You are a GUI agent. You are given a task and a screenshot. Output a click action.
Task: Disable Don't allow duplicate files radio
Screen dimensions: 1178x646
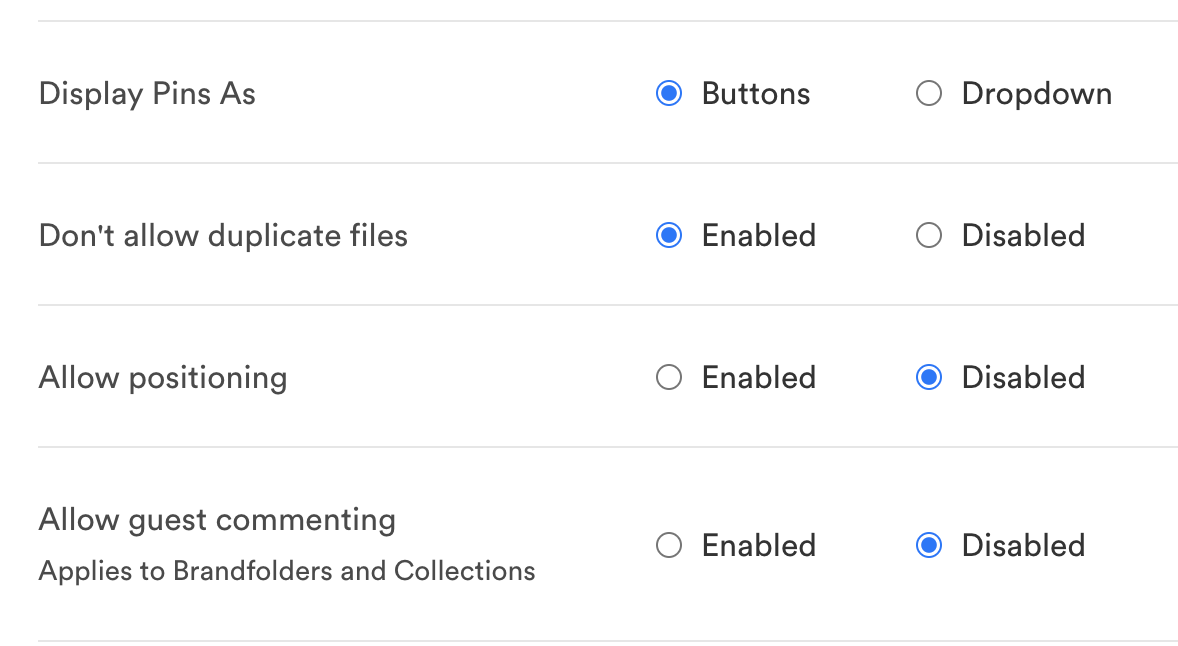pos(929,236)
